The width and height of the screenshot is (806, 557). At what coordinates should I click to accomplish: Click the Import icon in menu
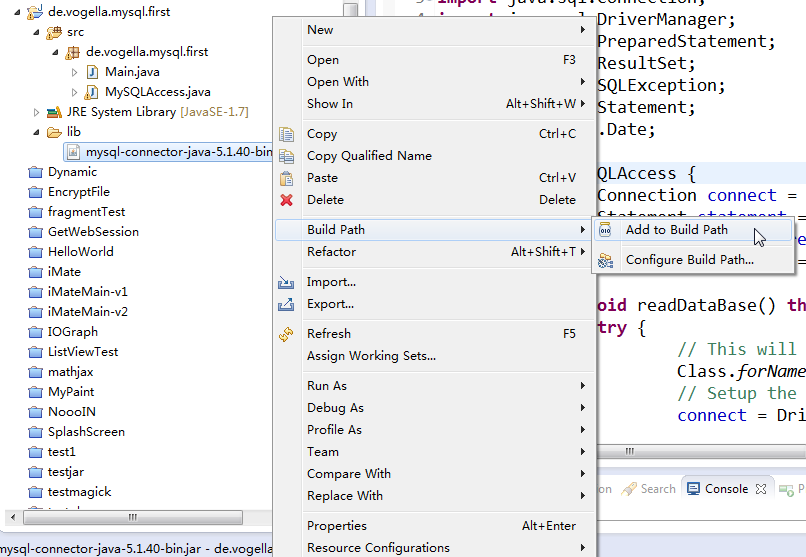287,282
